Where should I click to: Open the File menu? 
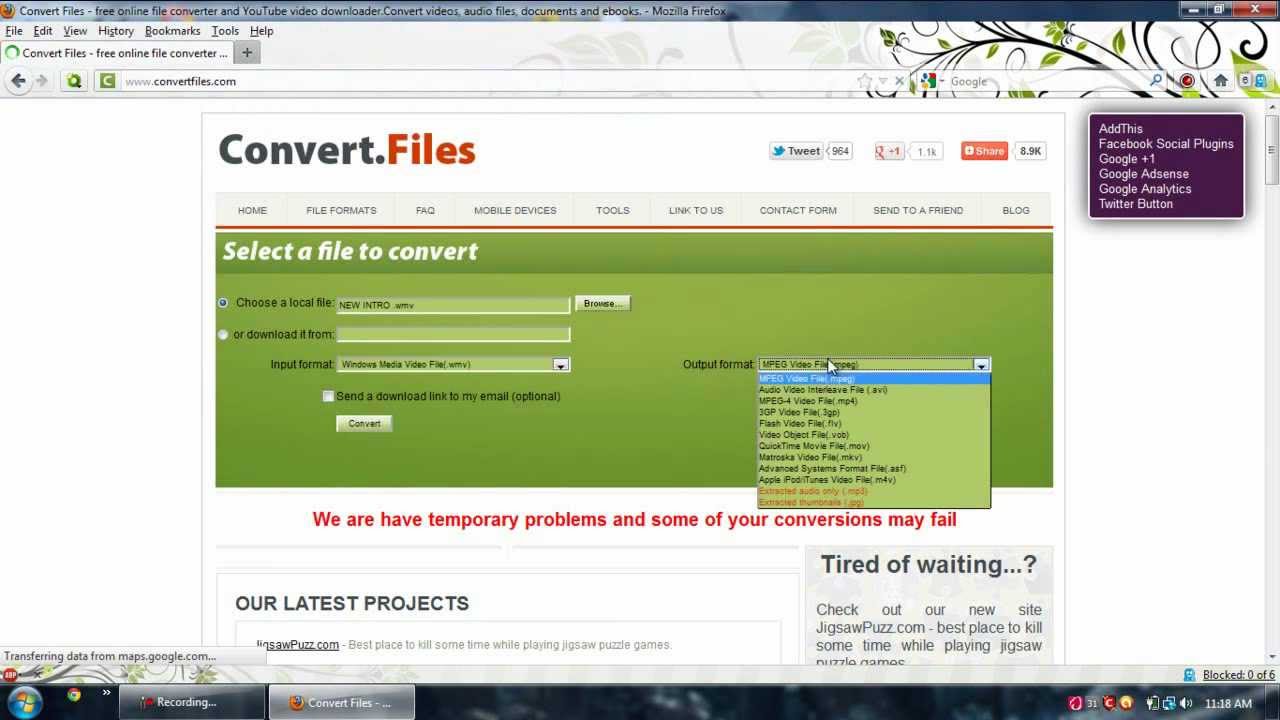click(14, 31)
